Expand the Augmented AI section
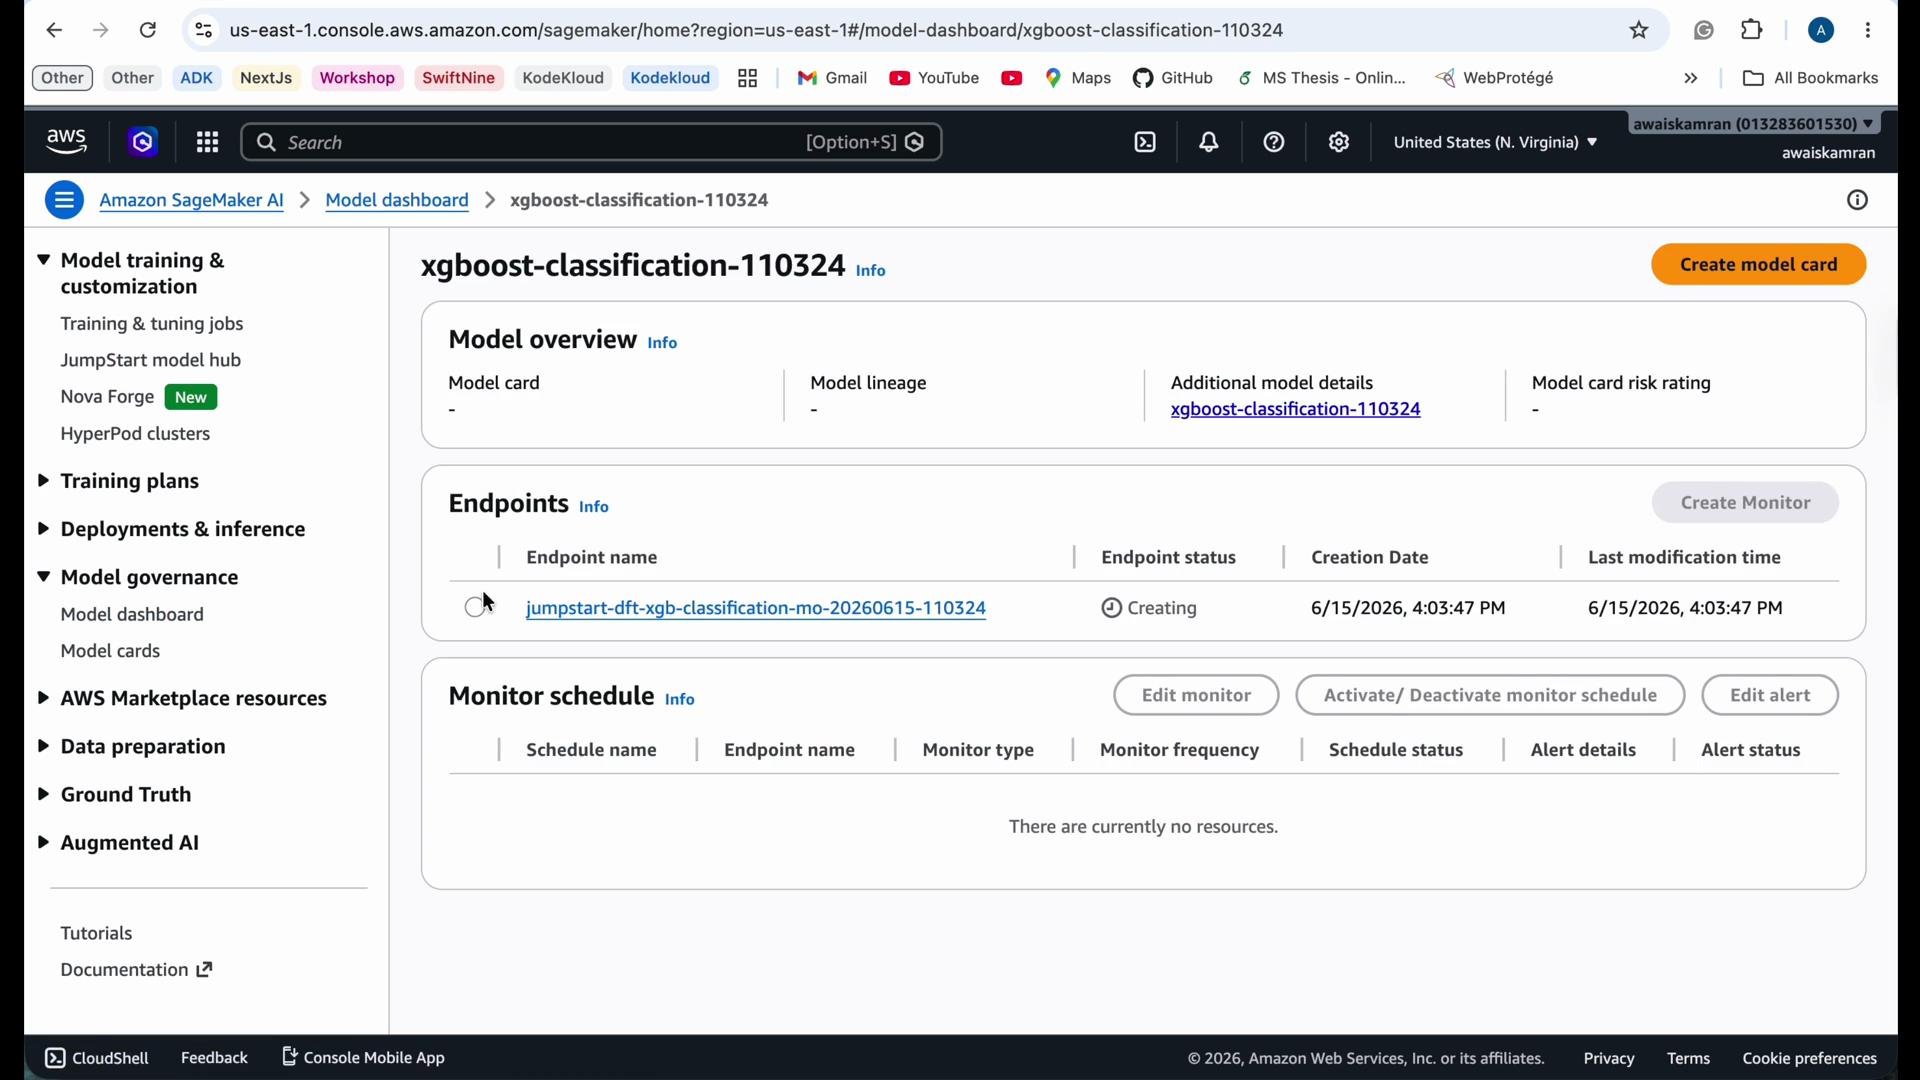Screen dimensions: 1920x1080 pyautogui.click(x=43, y=843)
